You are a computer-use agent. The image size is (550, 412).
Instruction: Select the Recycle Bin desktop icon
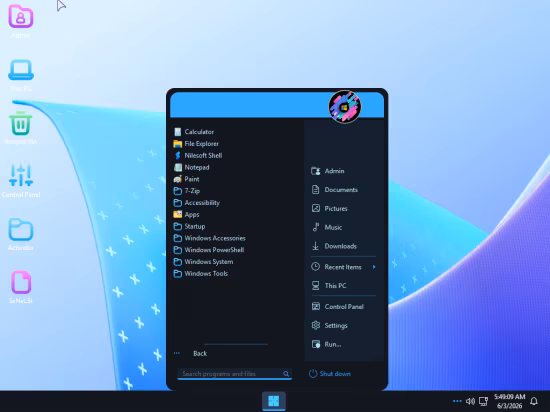pyautogui.click(x=21, y=128)
